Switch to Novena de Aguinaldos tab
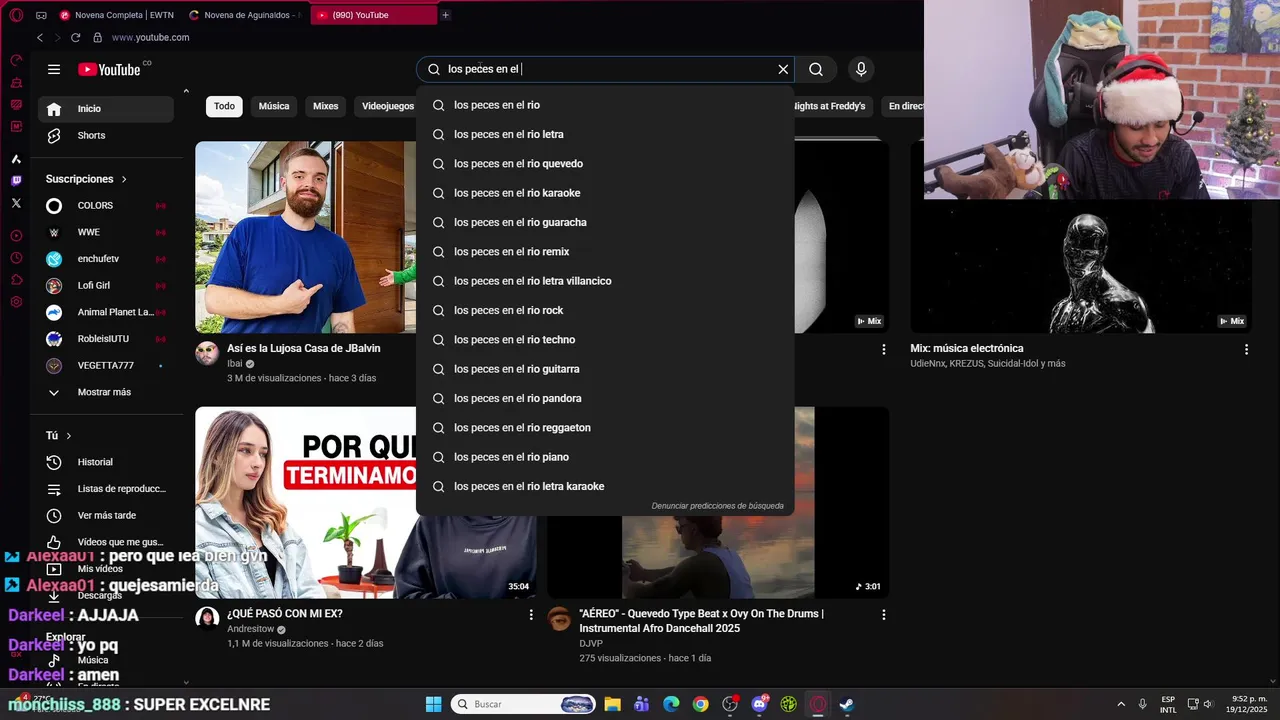This screenshot has width=1280, height=720. 246,15
